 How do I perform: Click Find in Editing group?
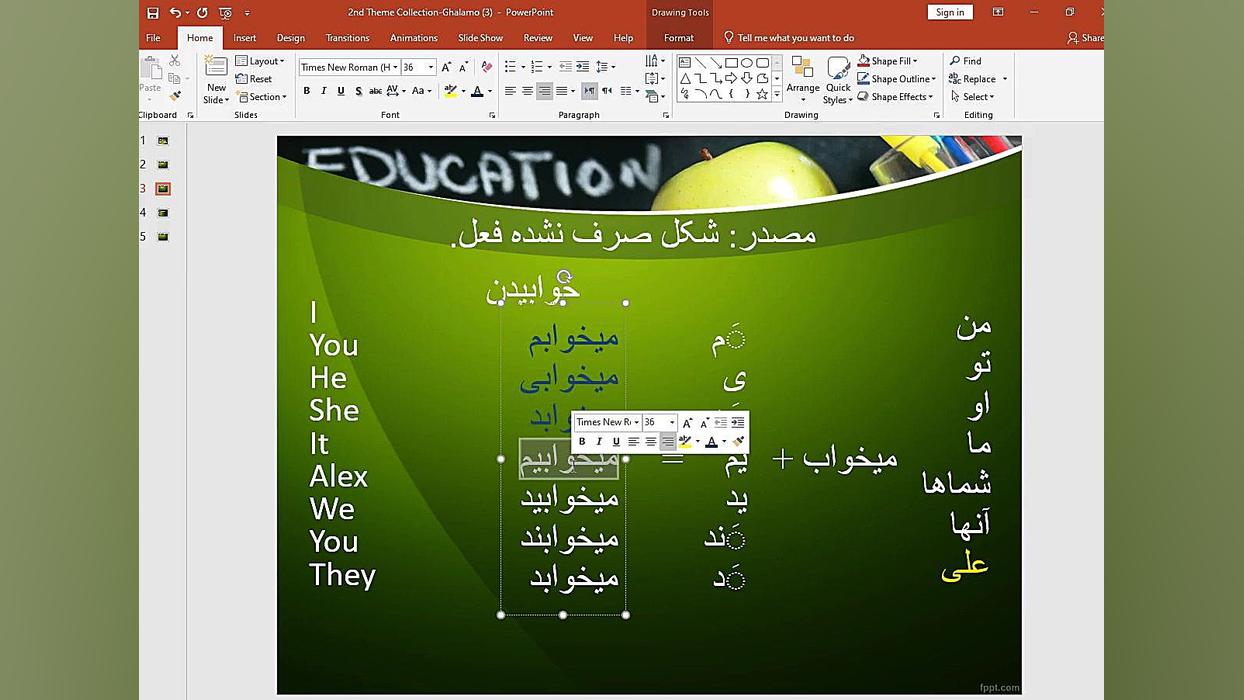coord(966,61)
